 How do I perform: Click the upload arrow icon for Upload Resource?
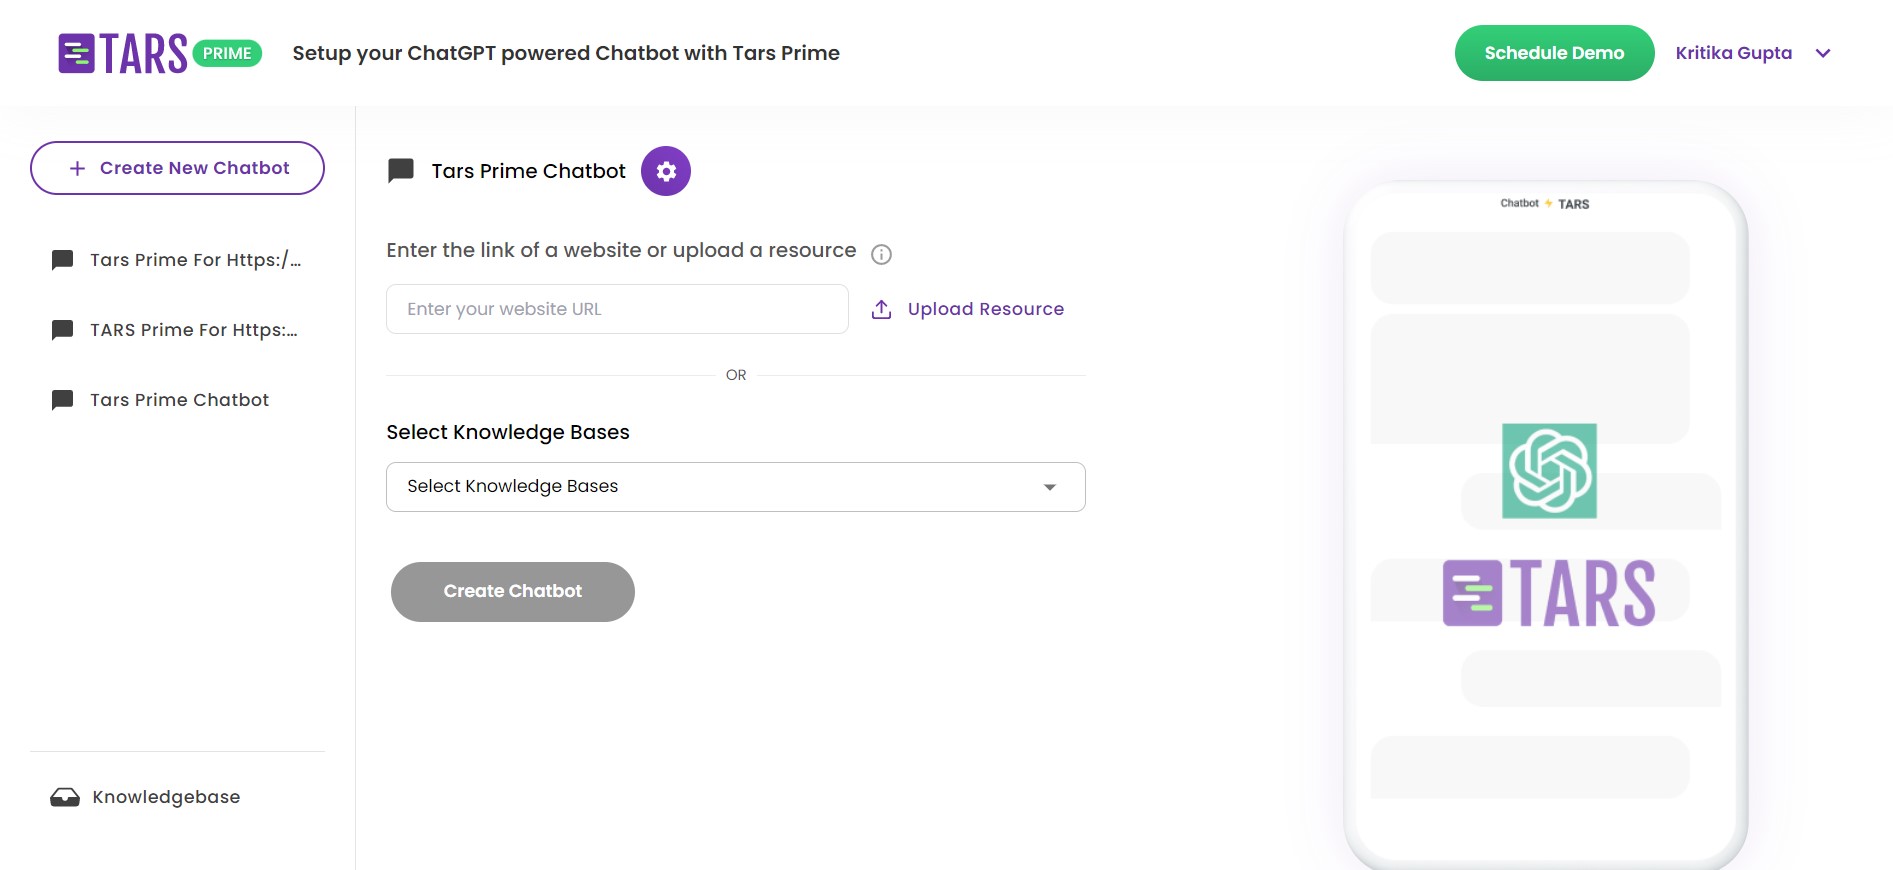coord(881,309)
